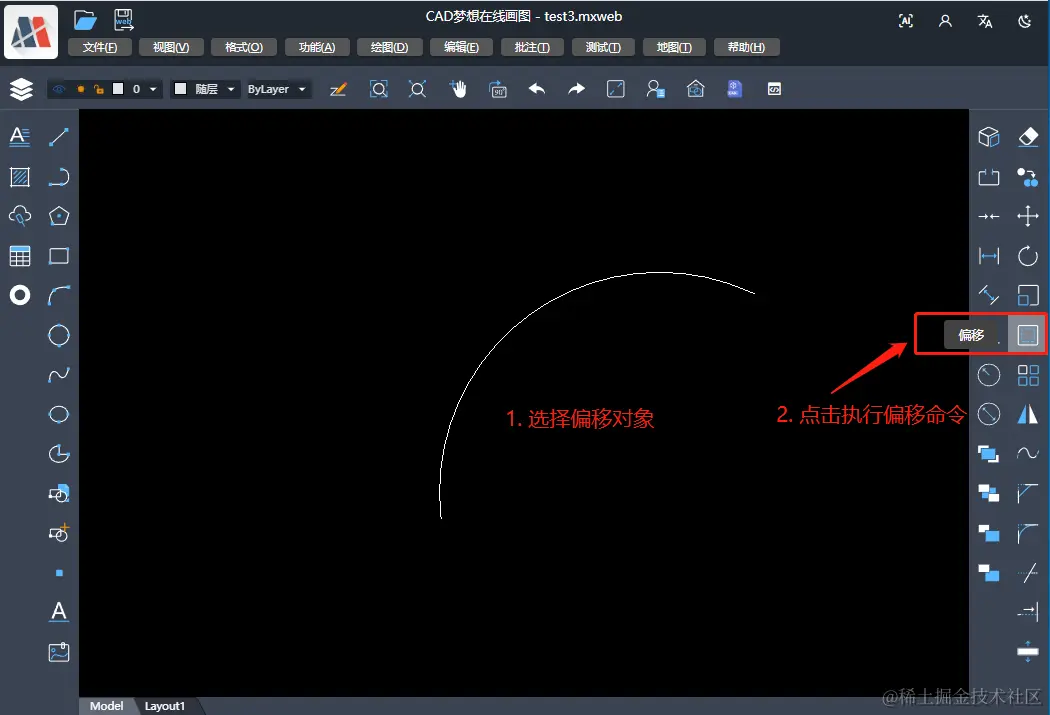Image resolution: width=1050 pixels, height=715 pixels.
Task: Click the undo arrow
Action: tap(537, 88)
